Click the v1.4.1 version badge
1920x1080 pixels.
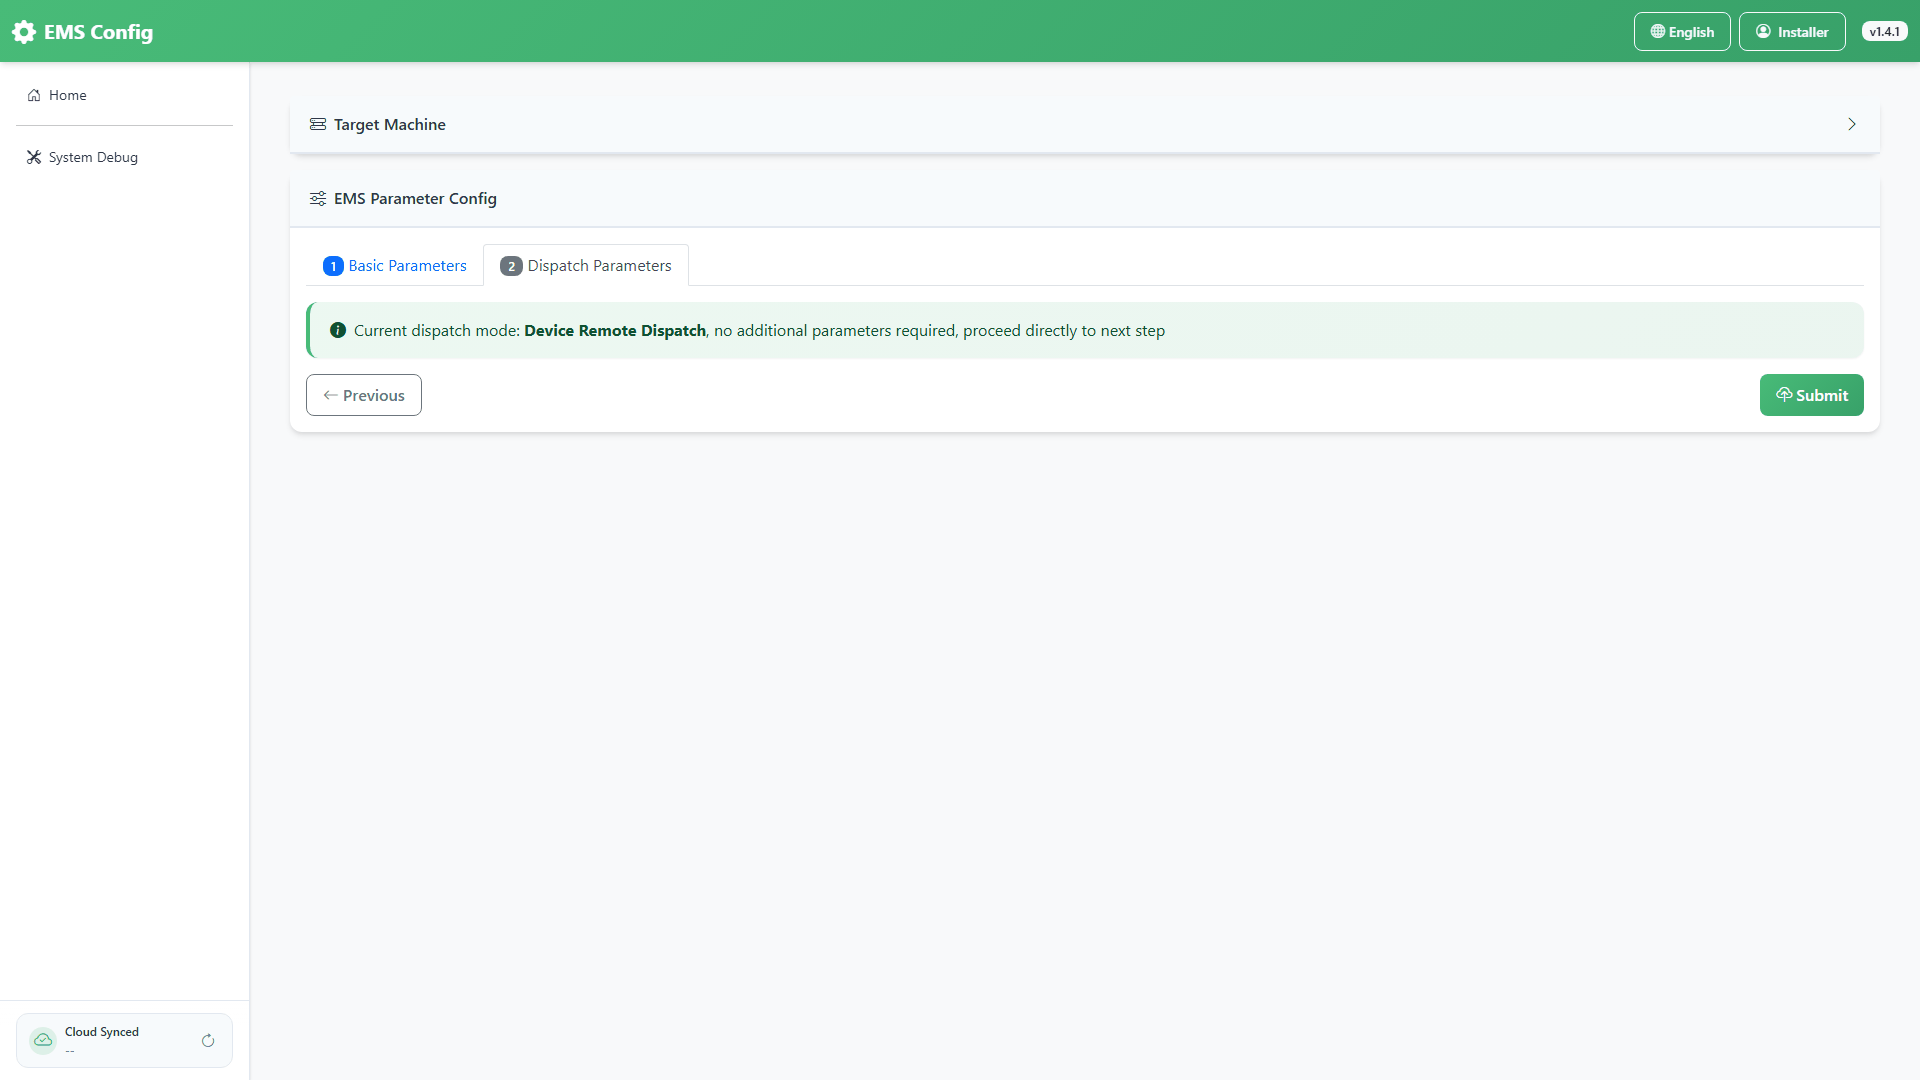click(x=1885, y=32)
